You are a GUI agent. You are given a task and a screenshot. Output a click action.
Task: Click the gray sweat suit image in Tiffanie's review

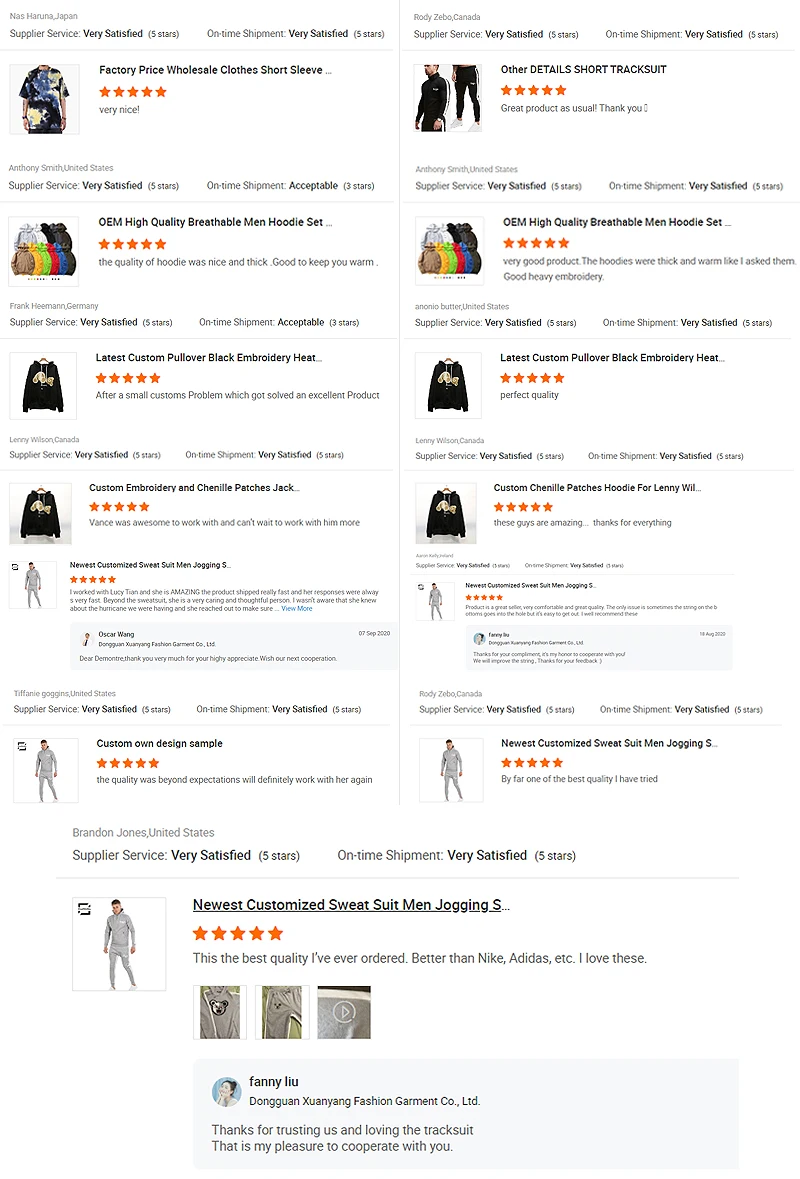(x=46, y=770)
